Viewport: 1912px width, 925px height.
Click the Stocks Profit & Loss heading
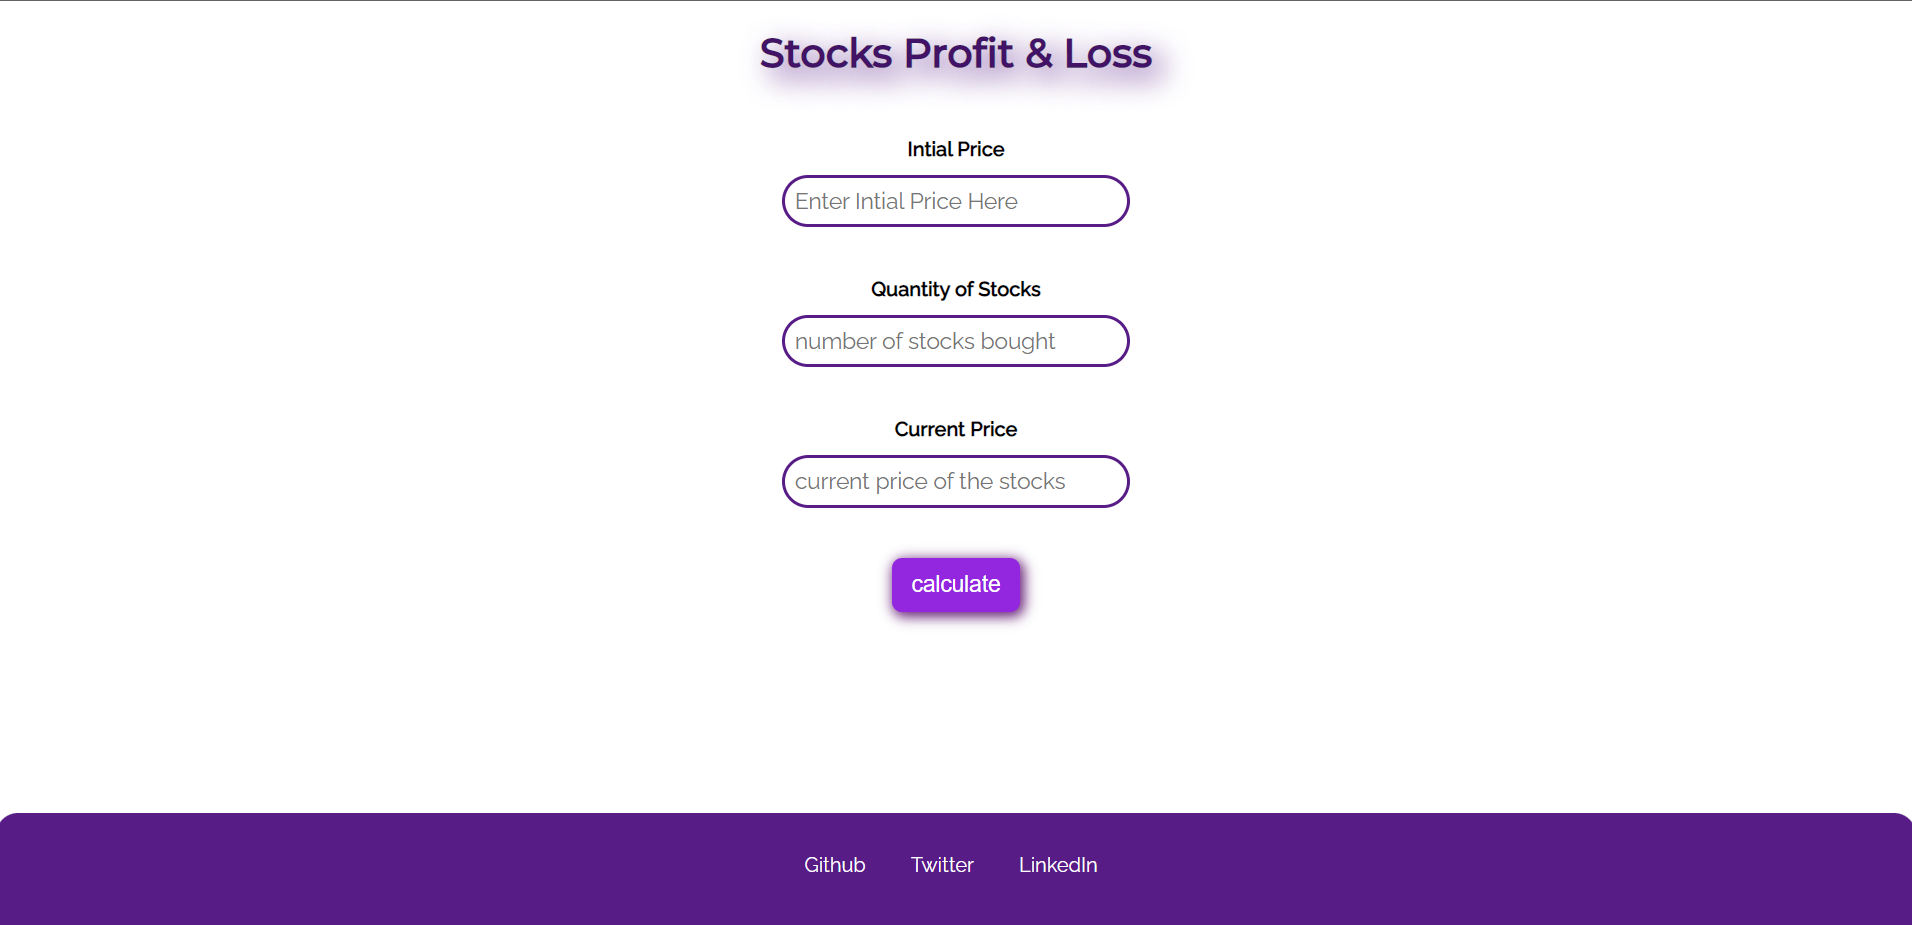click(955, 53)
